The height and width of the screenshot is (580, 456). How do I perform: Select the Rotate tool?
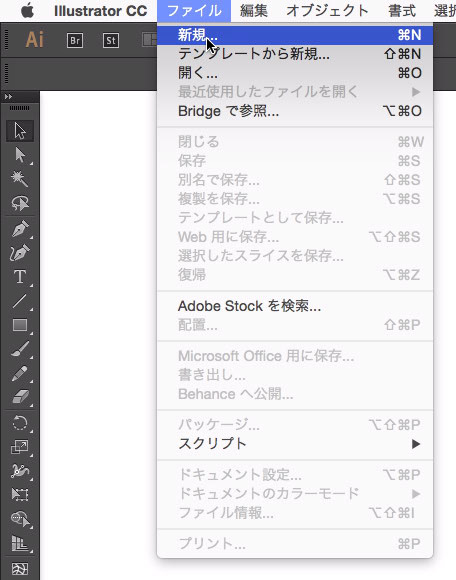pyautogui.click(x=20, y=423)
